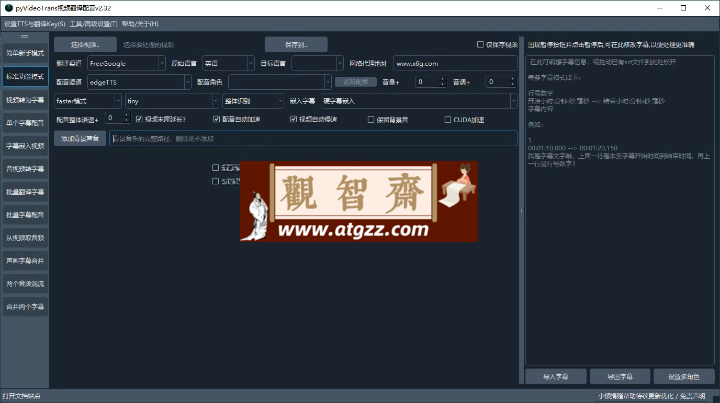Open the 目标语言 target language dropdown
The image size is (720, 403).
tap(317, 63)
